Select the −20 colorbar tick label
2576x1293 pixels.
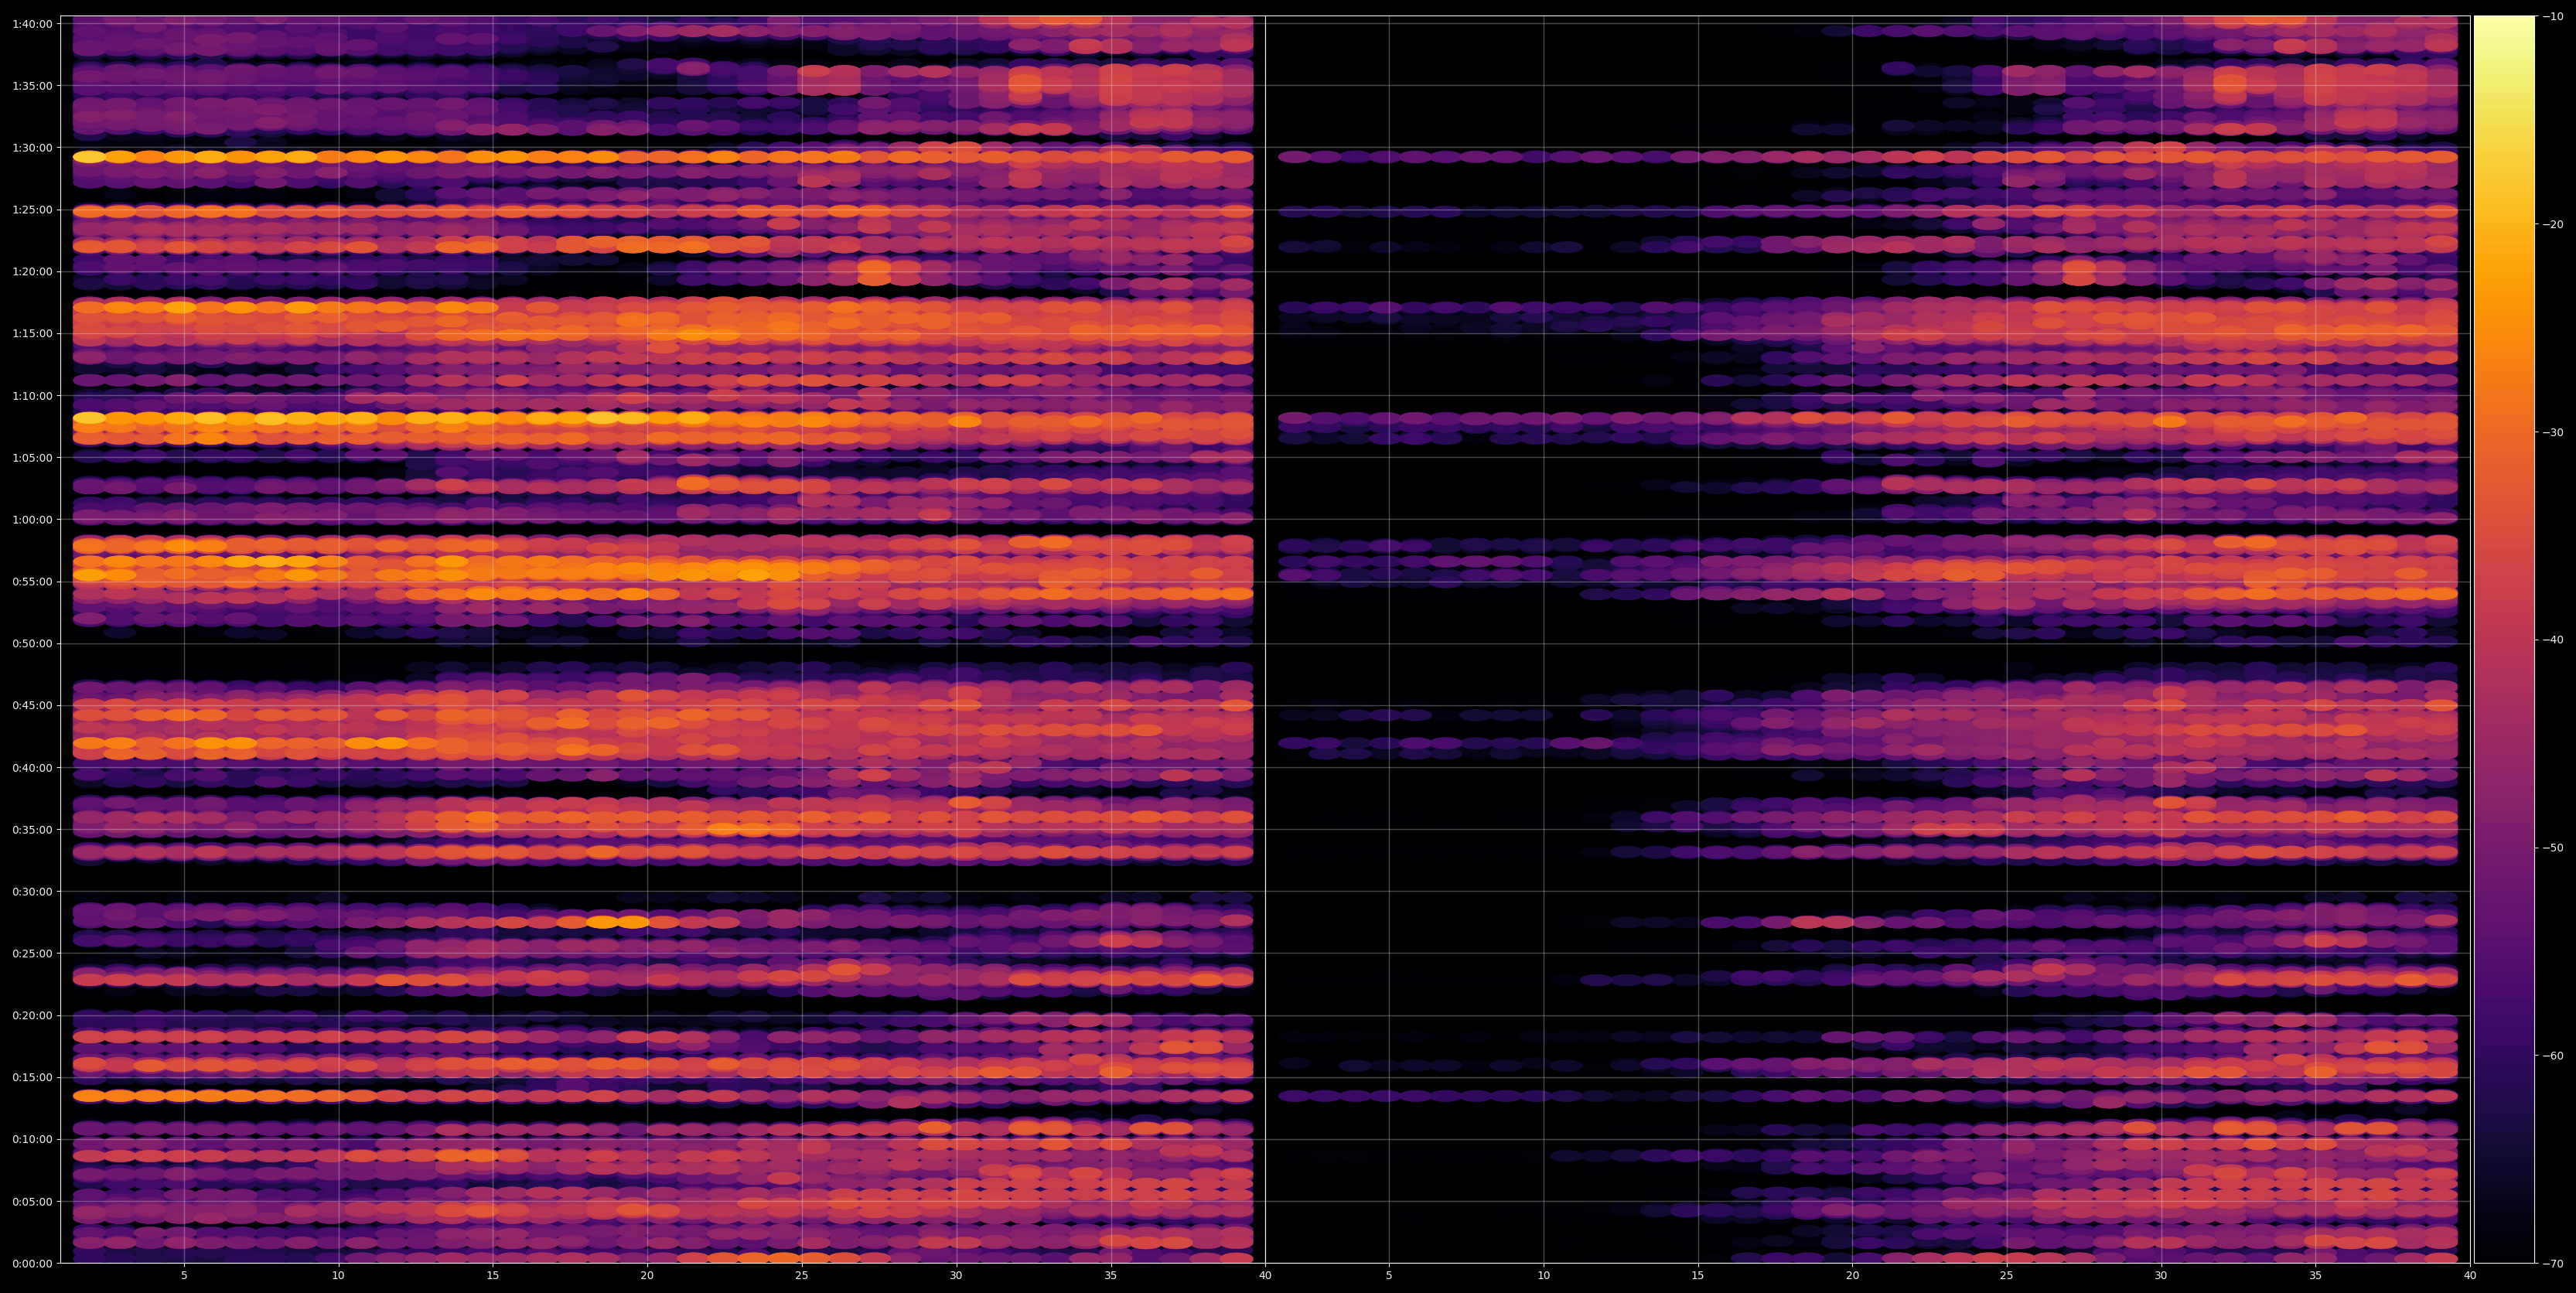[x=2553, y=224]
